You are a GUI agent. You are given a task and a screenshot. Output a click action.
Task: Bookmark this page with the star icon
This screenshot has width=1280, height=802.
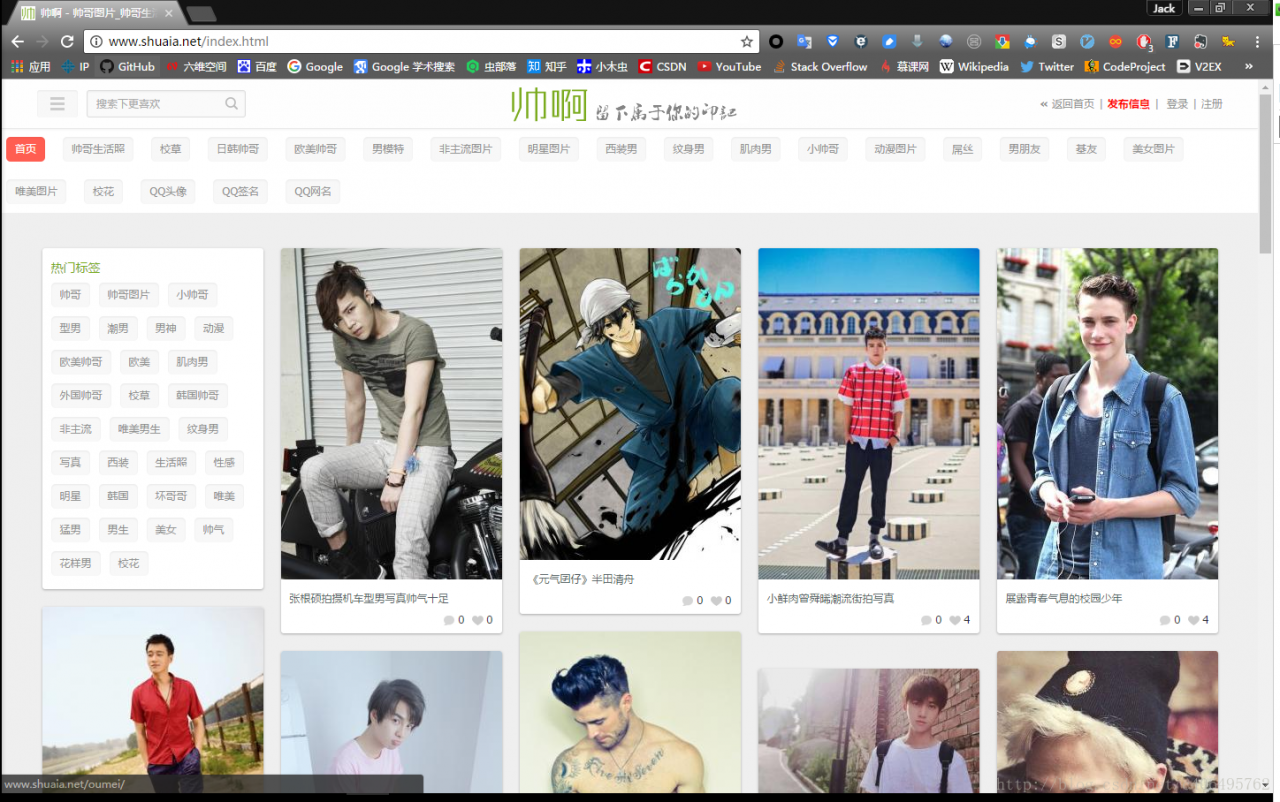coord(746,41)
